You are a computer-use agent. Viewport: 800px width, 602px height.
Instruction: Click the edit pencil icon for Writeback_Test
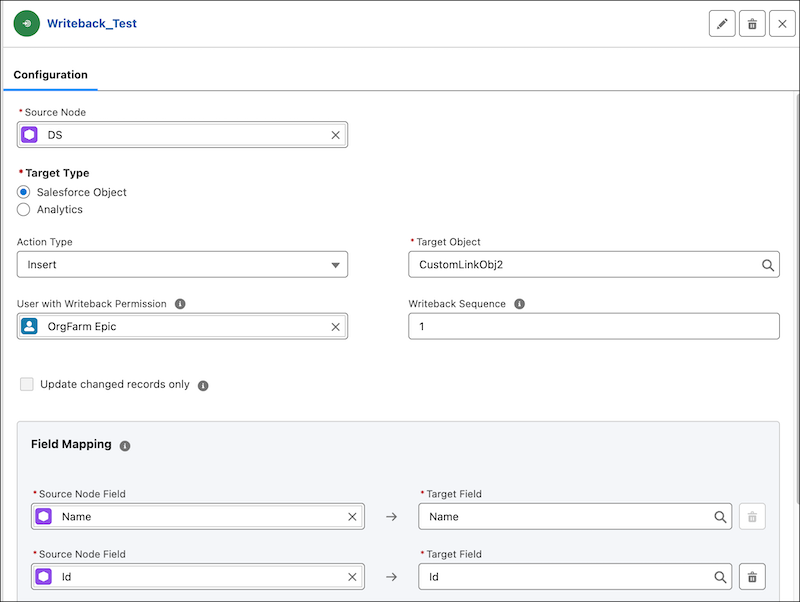pos(722,24)
